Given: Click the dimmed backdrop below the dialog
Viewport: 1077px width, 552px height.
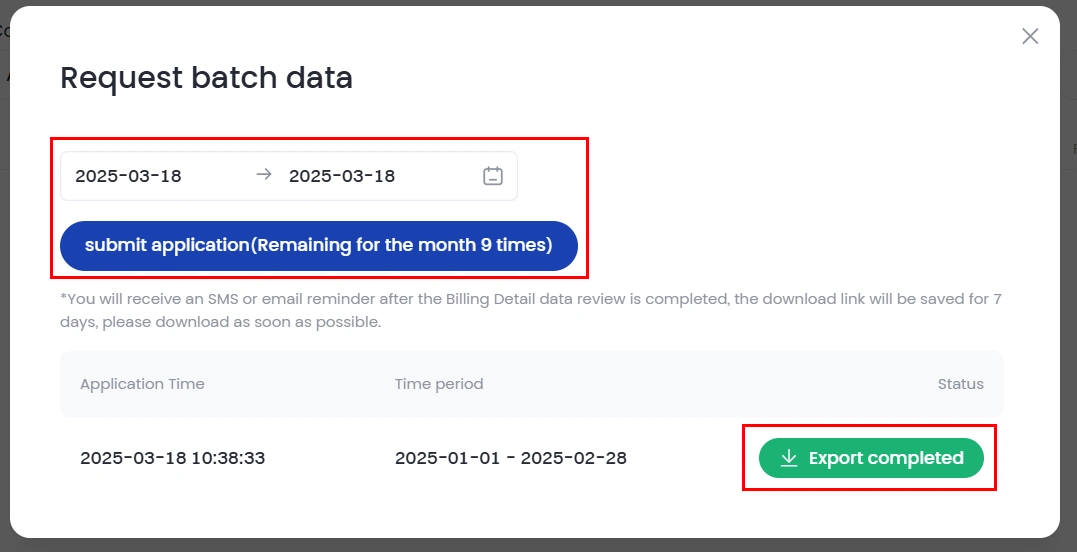Looking at the screenshot, I should pyautogui.click(x=538, y=546).
